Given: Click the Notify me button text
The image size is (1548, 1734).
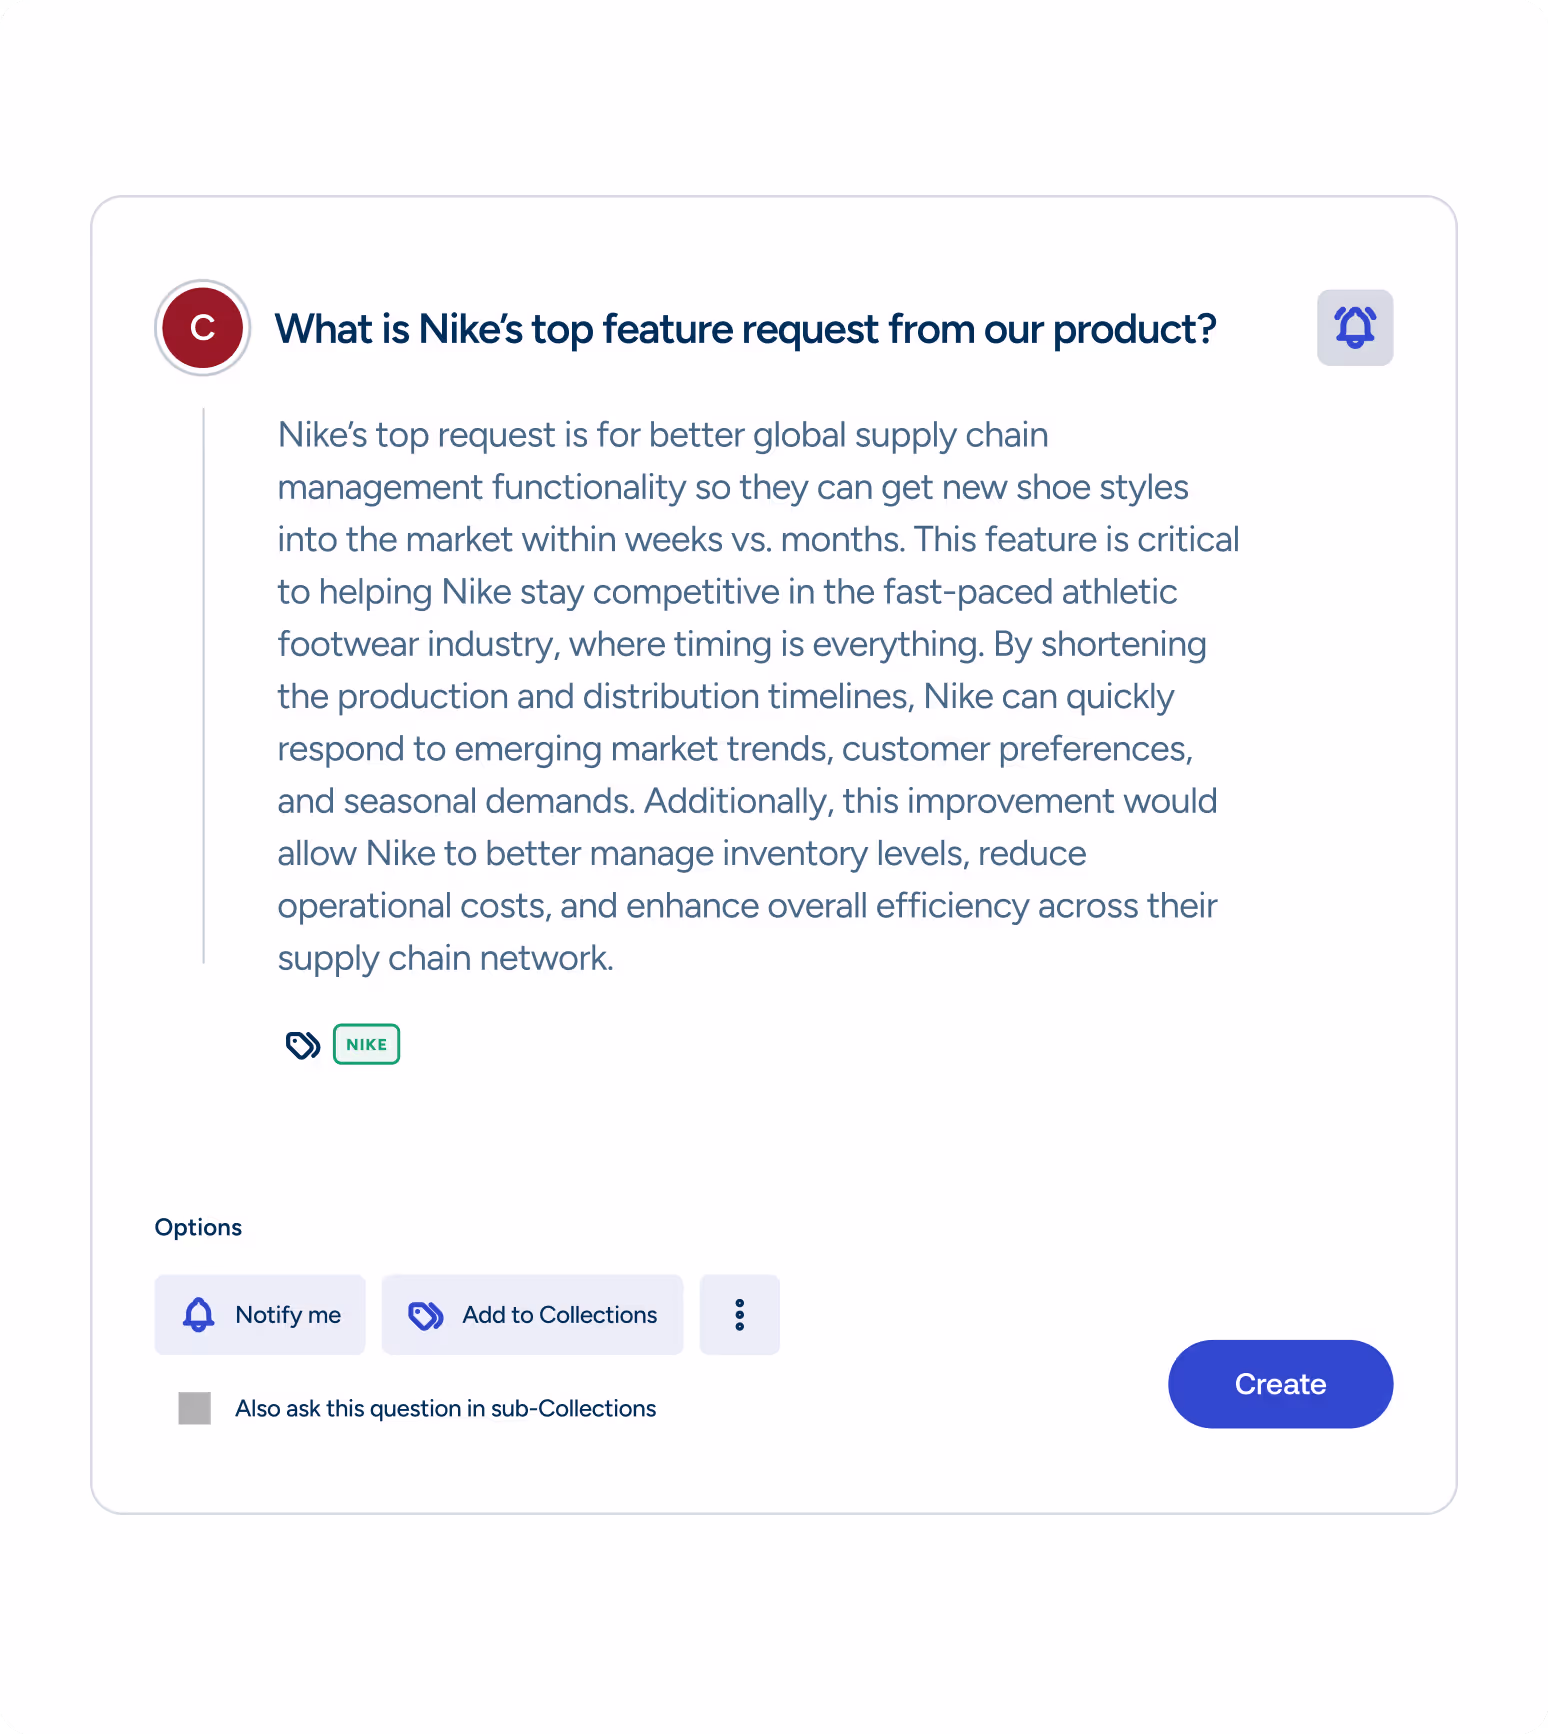Looking at the screenshot, I should 288,1315.
